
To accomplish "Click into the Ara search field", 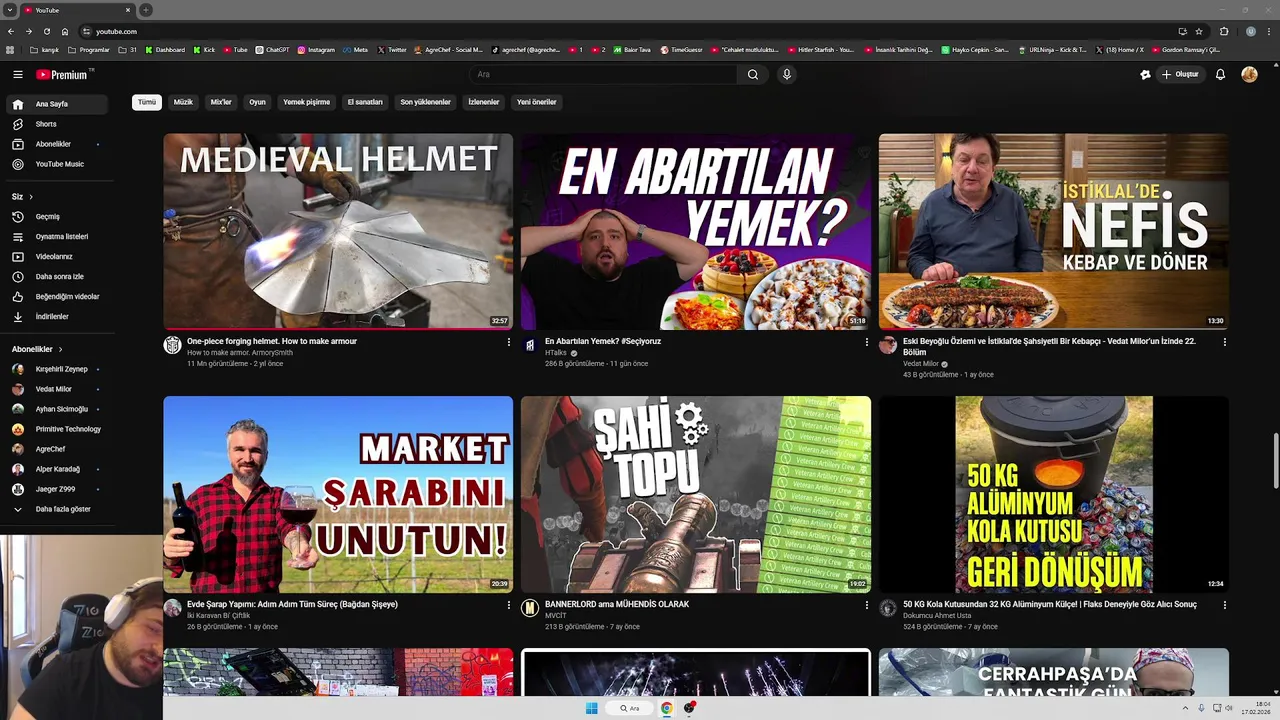I will point(603,74).
